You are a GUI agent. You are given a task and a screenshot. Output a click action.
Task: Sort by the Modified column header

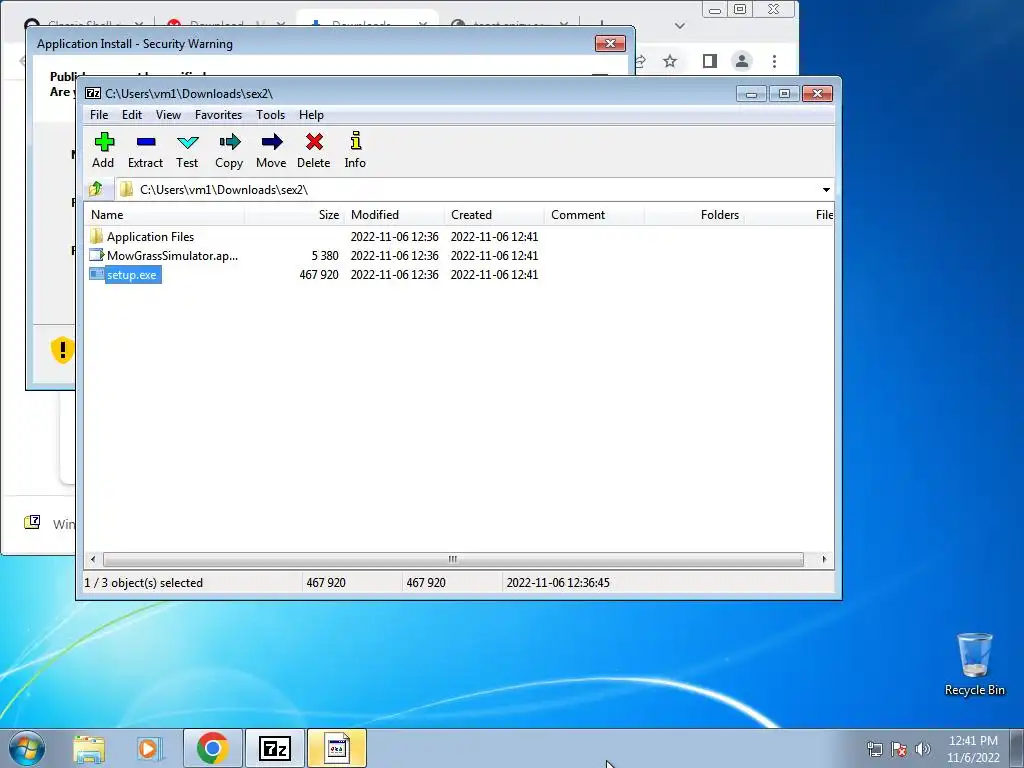coord(394,215)
